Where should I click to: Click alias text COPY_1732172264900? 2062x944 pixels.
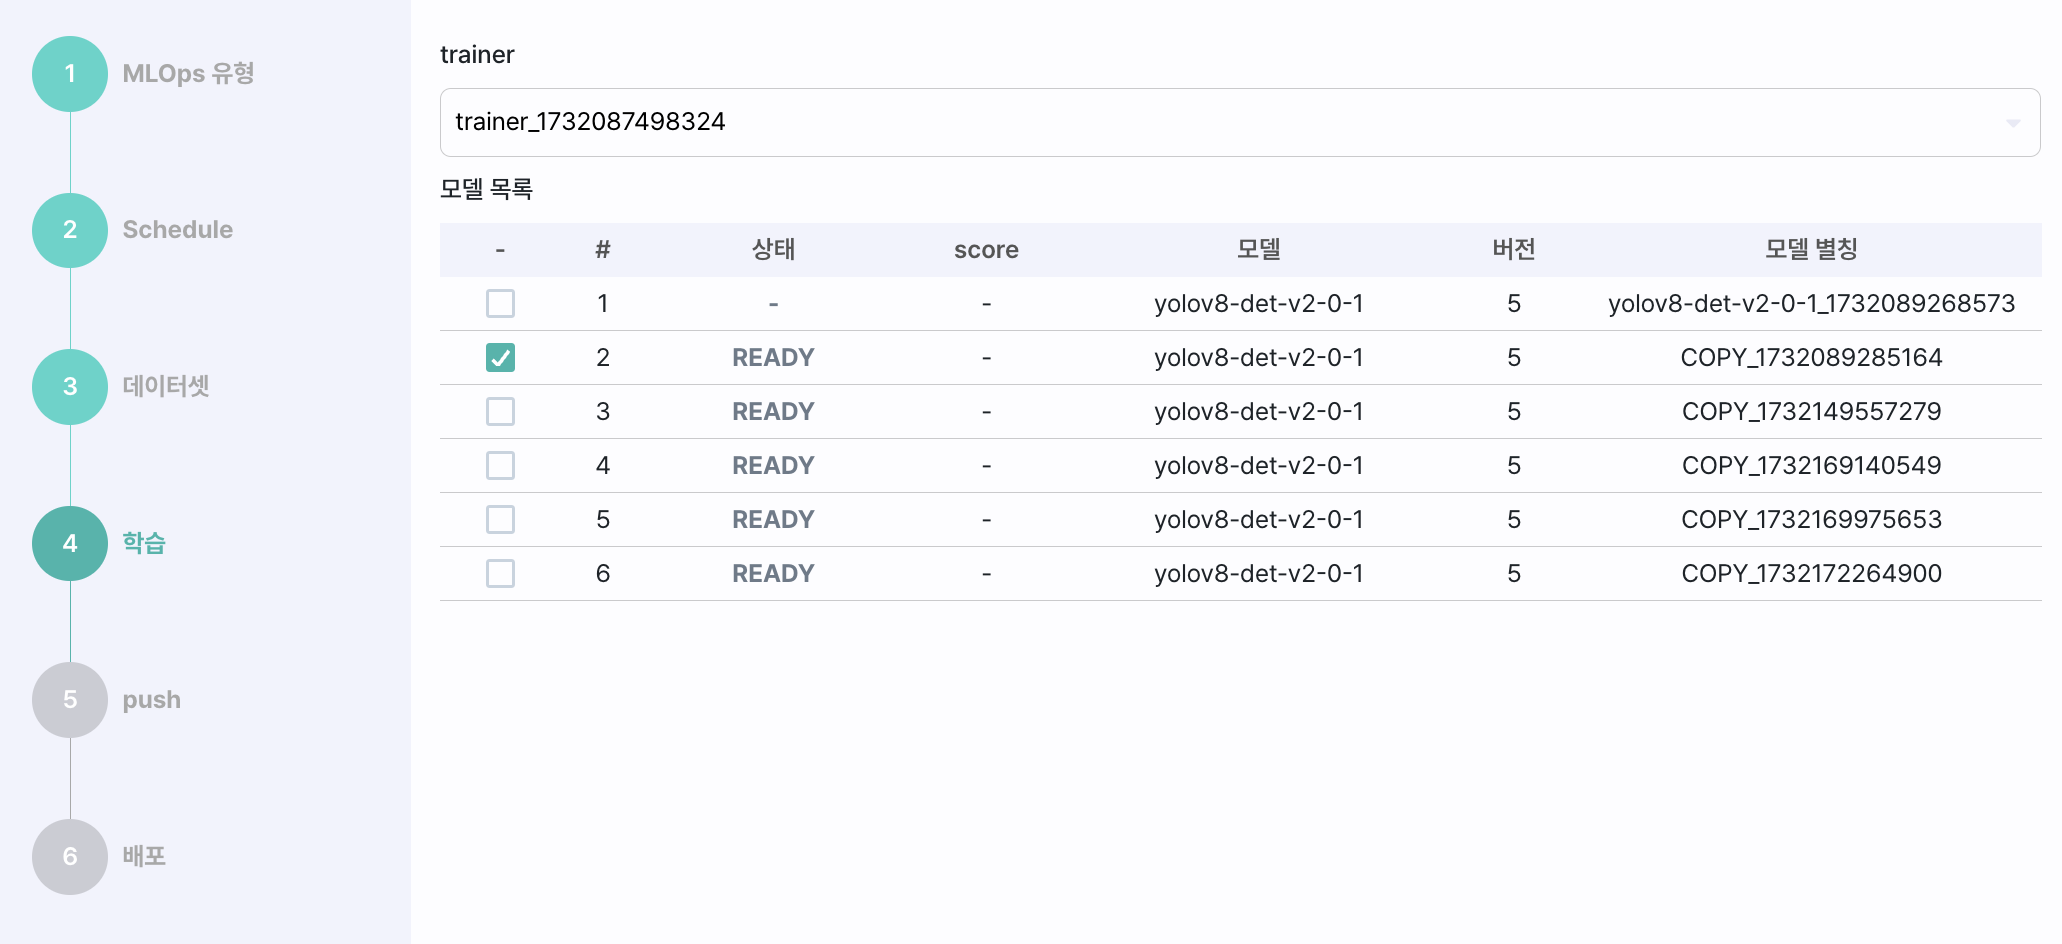click(1811, 573)
